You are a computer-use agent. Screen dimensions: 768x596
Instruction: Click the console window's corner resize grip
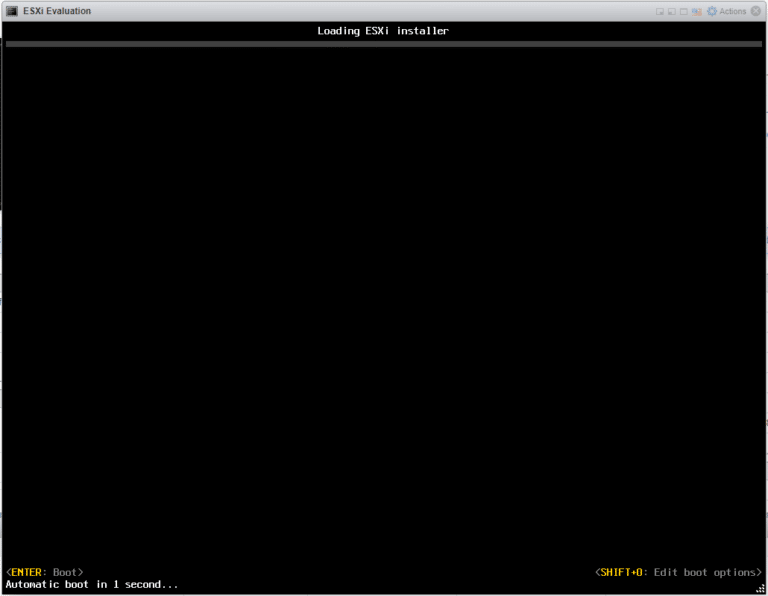761,589
